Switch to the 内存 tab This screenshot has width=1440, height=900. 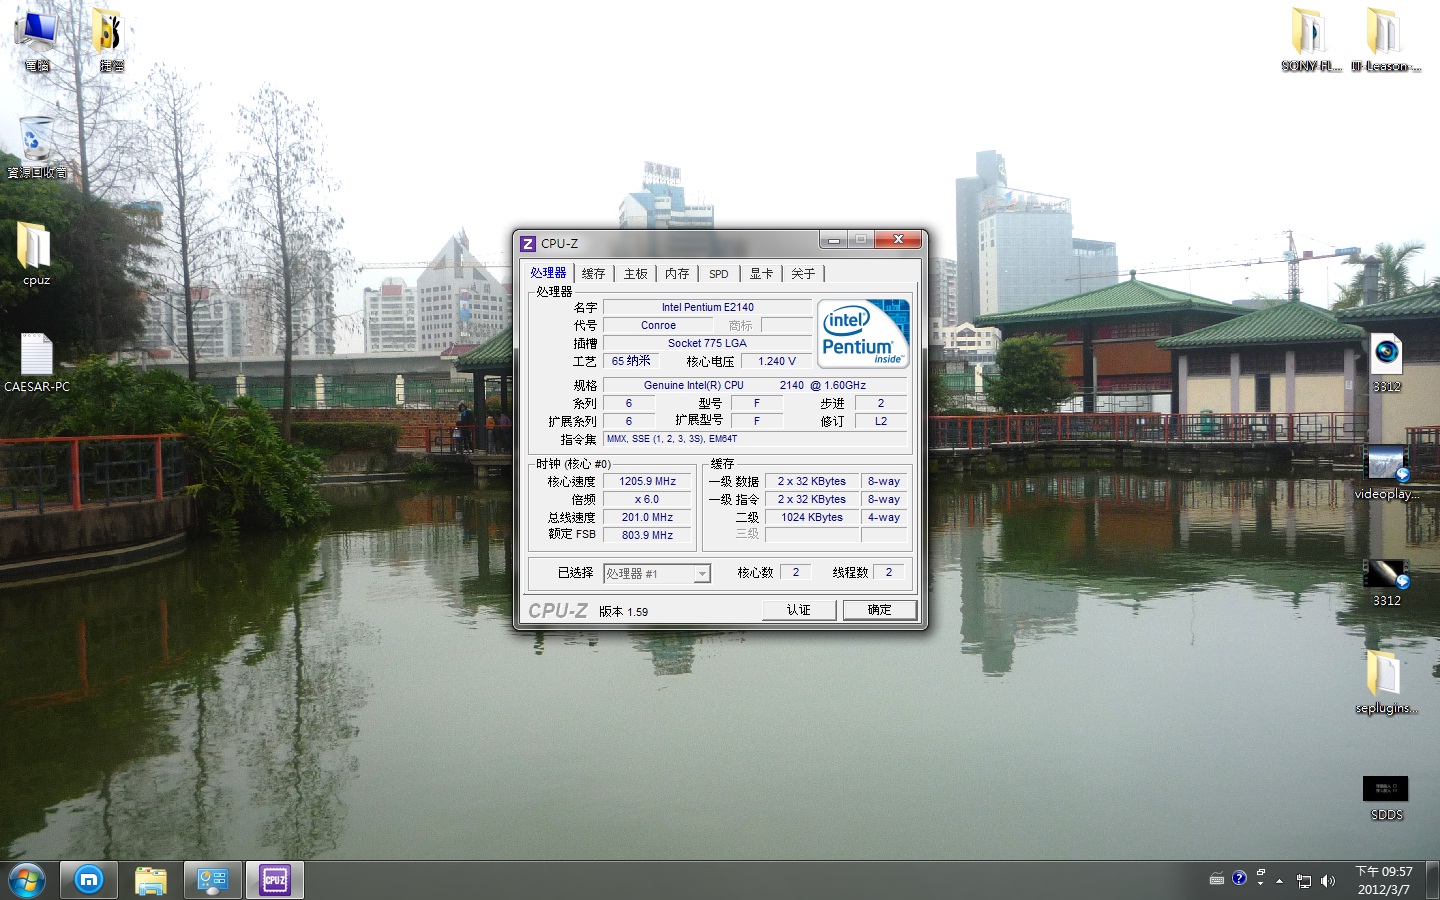coord(677,273)
